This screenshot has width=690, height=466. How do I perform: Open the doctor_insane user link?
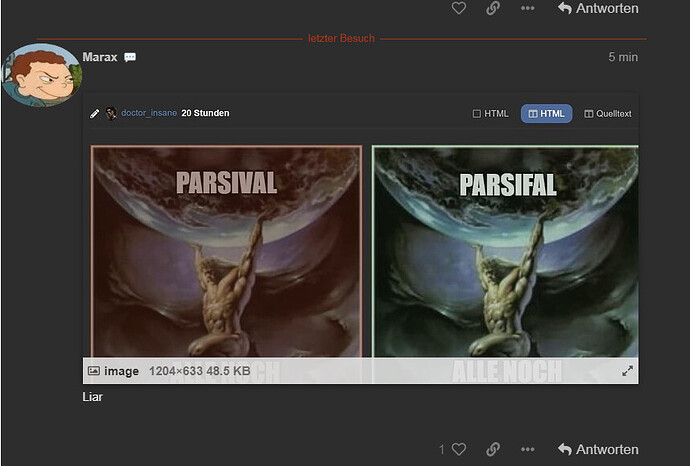coord(149,113)
